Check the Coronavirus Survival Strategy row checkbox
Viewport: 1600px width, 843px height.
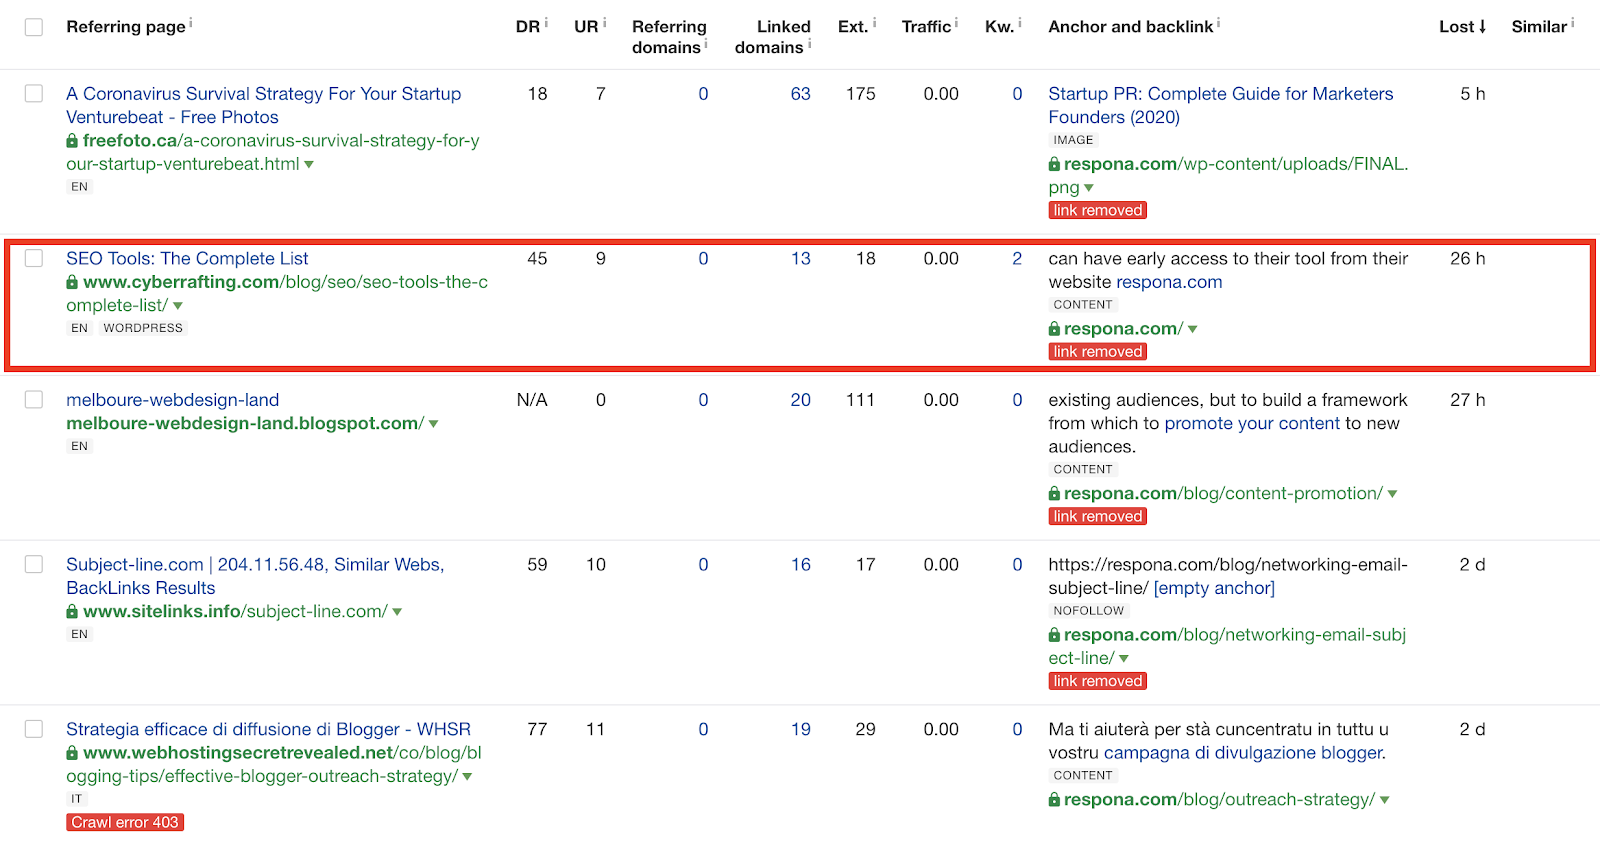[x=34, y=93]
